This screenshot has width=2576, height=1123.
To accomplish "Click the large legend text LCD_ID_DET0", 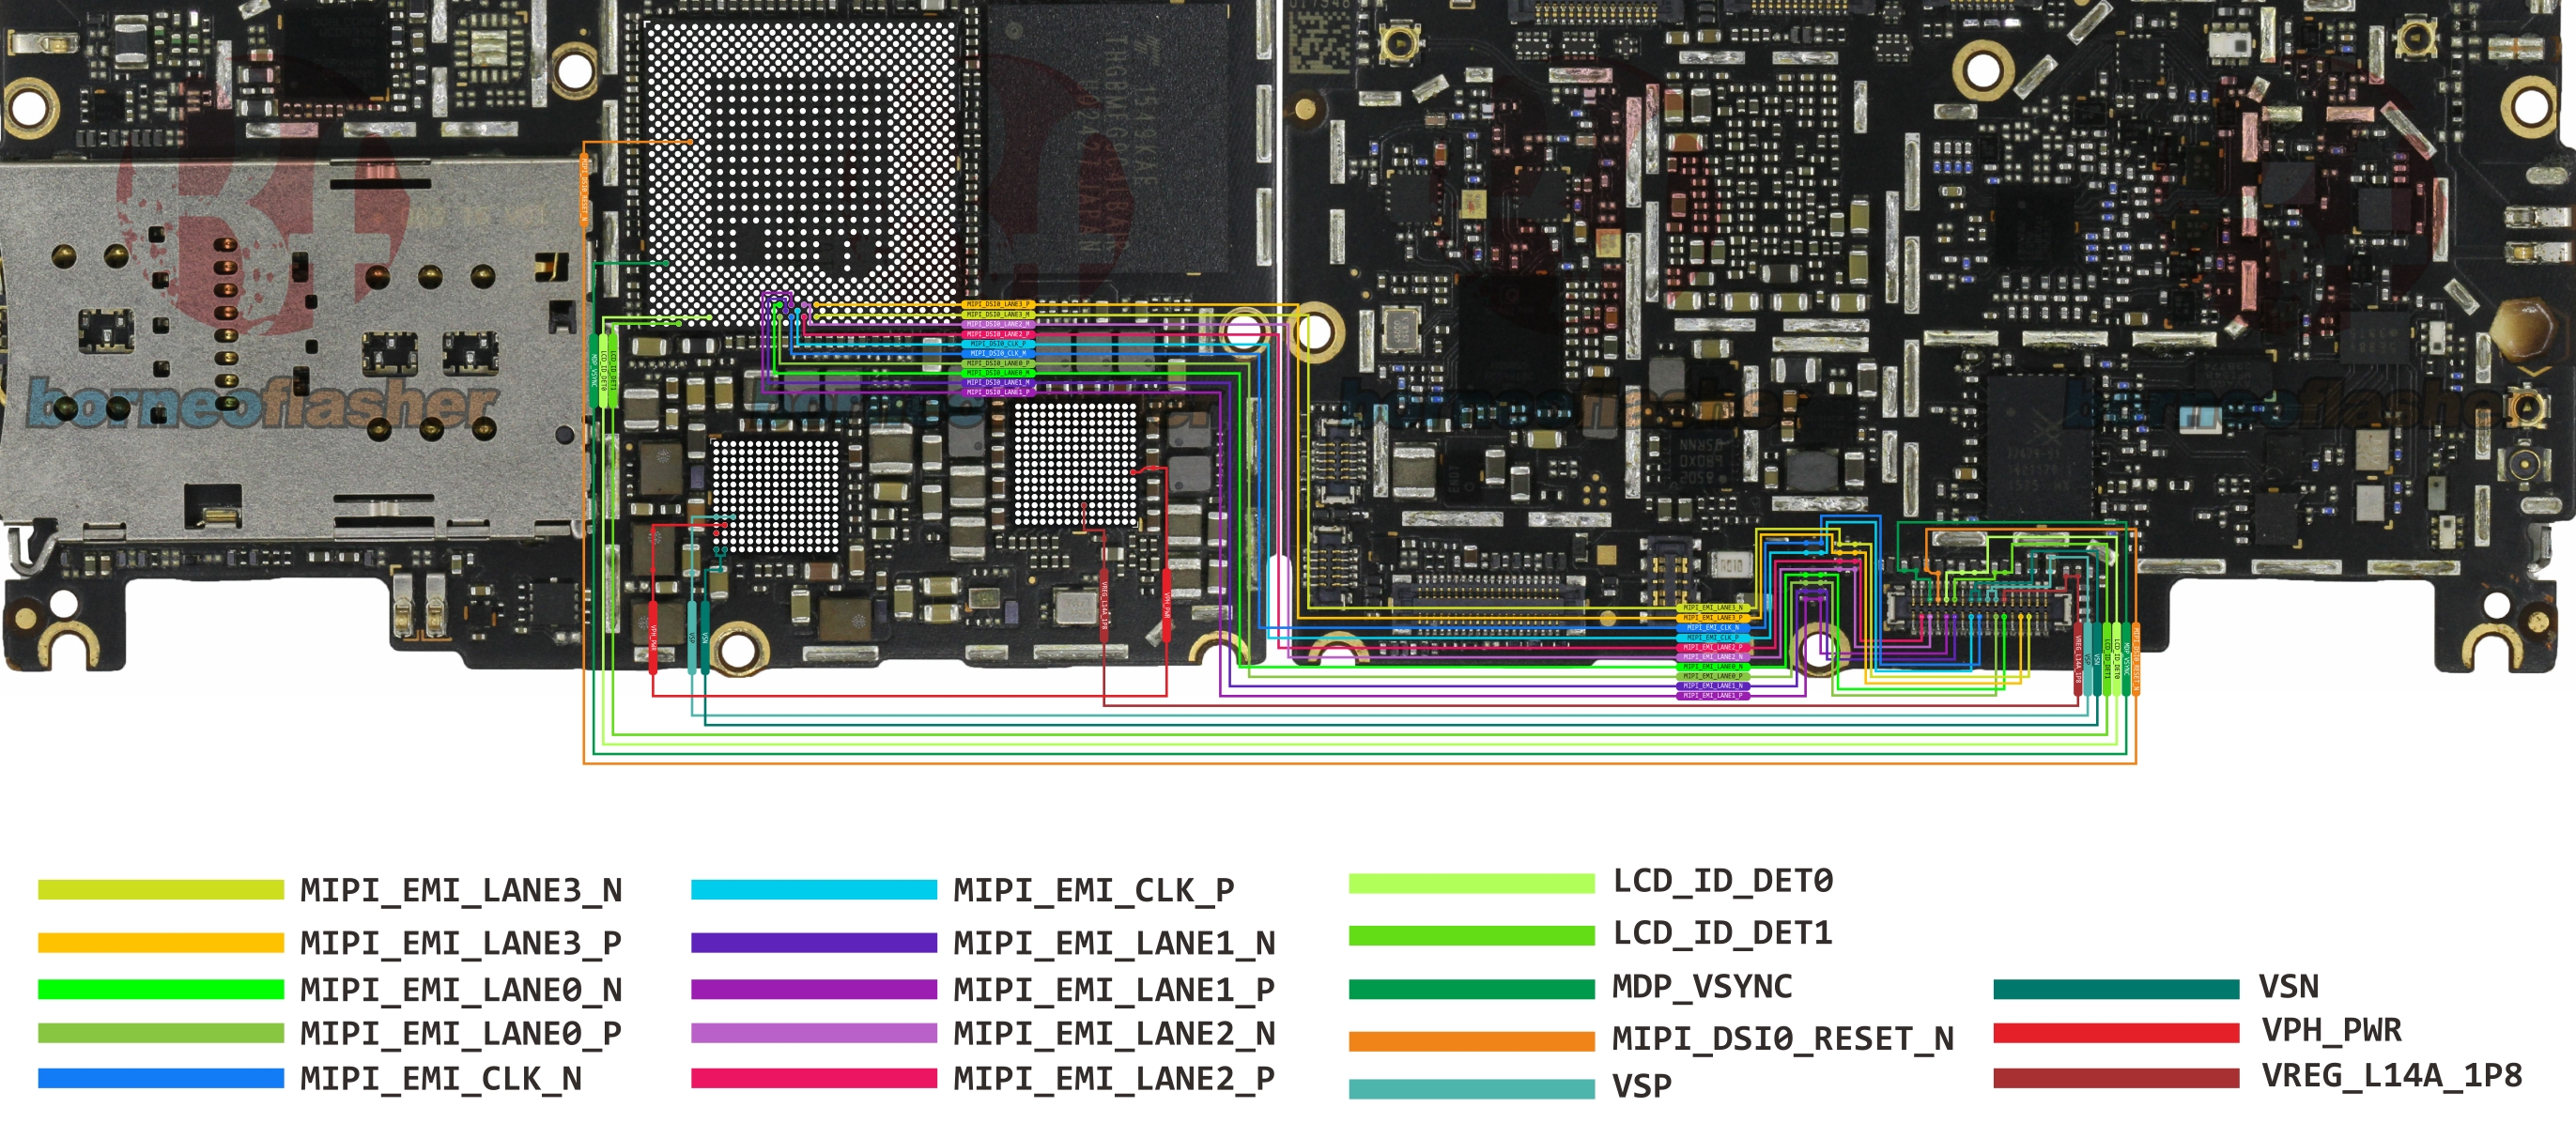I will [x=1723, y=881].
